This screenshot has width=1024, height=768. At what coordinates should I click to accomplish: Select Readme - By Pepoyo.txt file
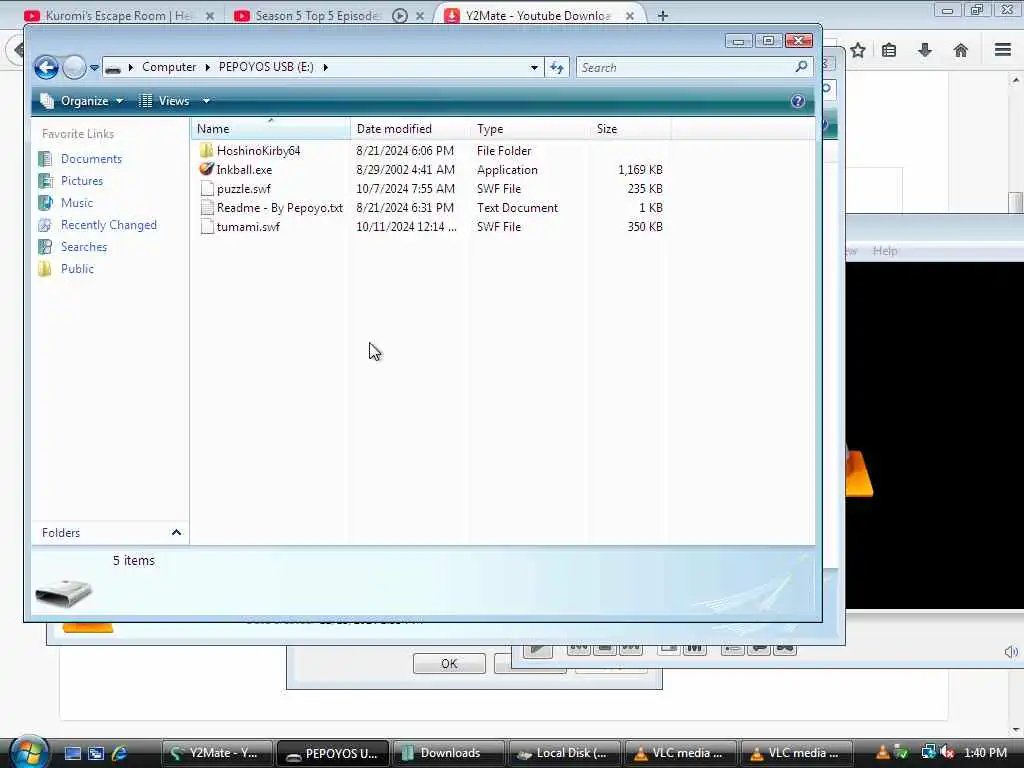280,208
